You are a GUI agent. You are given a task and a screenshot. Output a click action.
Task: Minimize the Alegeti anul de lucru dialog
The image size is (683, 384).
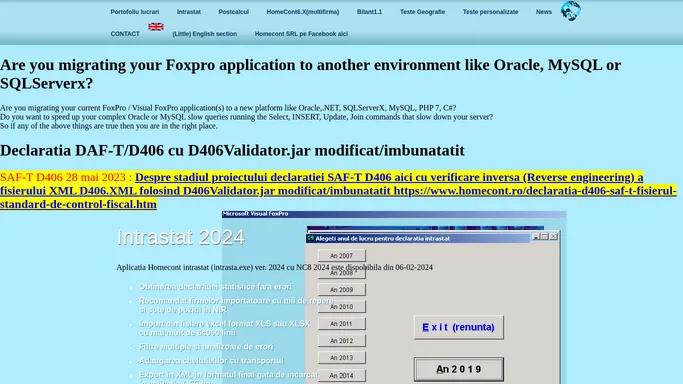(x=536, y=236)
